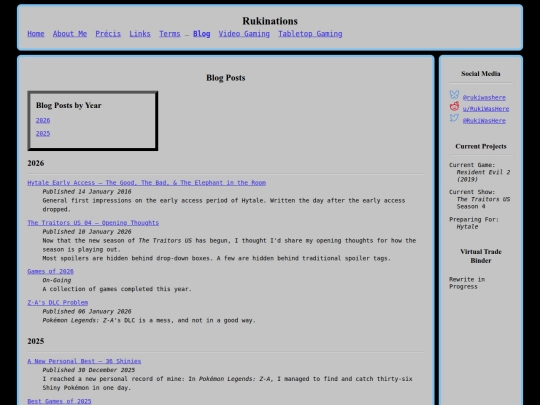
Task: Click the 2026 section heading
Action: tap(36, 163)
